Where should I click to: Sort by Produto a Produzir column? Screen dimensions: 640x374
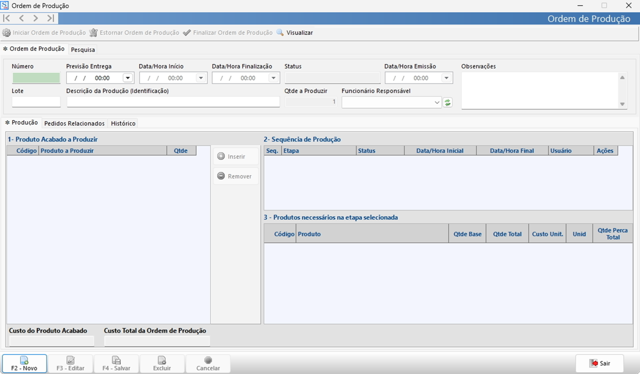102,151
